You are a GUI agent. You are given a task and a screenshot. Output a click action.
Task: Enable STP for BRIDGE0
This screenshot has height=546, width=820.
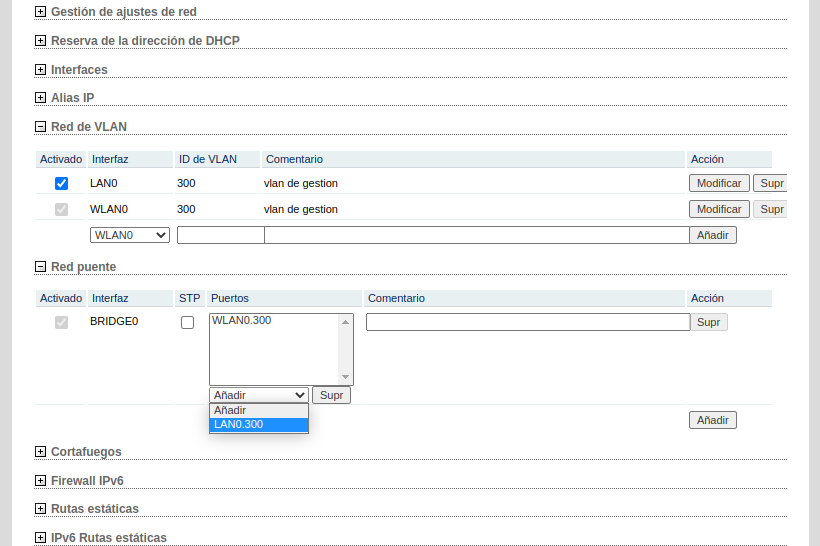tap(187, 322)
